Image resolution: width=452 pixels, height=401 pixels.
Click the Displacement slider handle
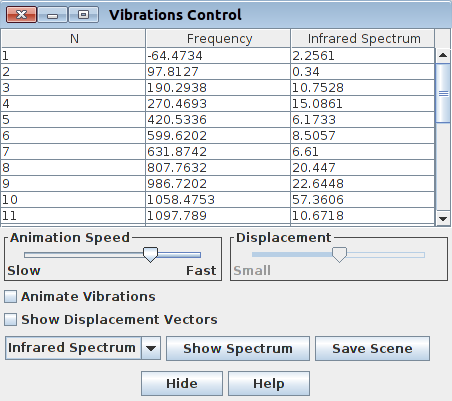[339, 255]
